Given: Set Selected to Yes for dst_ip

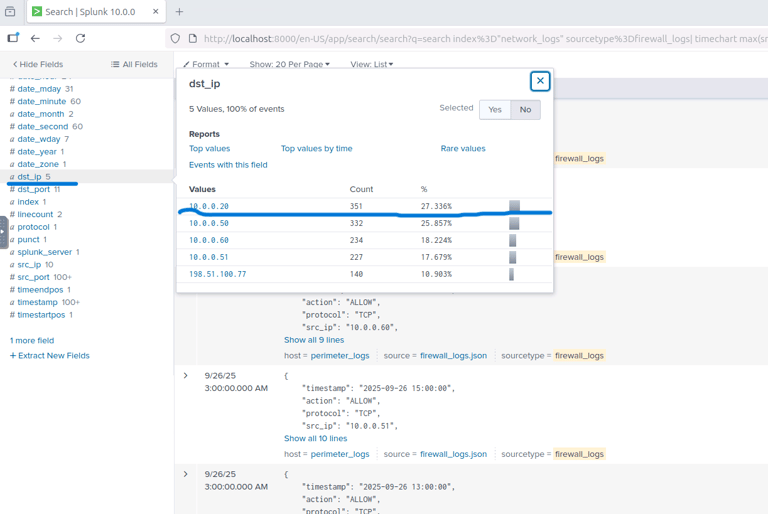Looking at the screenshot, I should [495, 110].
